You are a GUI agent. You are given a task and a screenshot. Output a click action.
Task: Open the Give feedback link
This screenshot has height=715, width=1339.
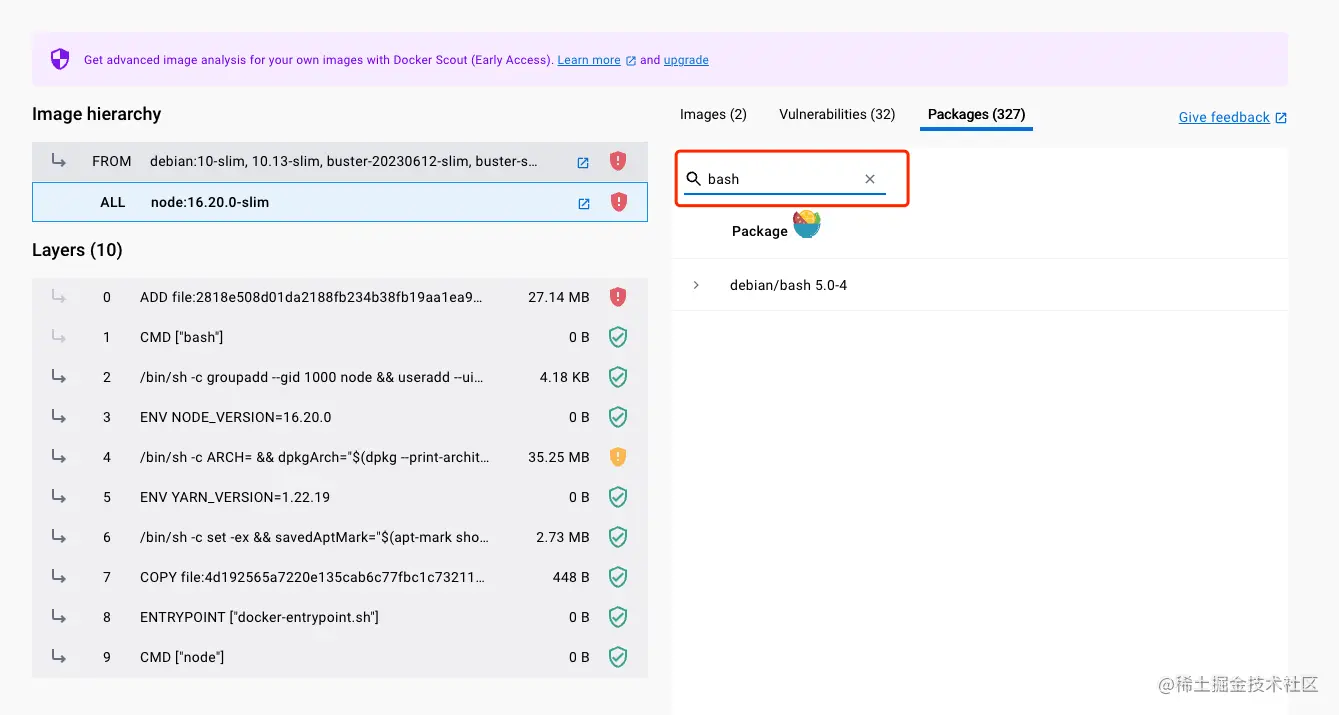[x=1224, y=118]
